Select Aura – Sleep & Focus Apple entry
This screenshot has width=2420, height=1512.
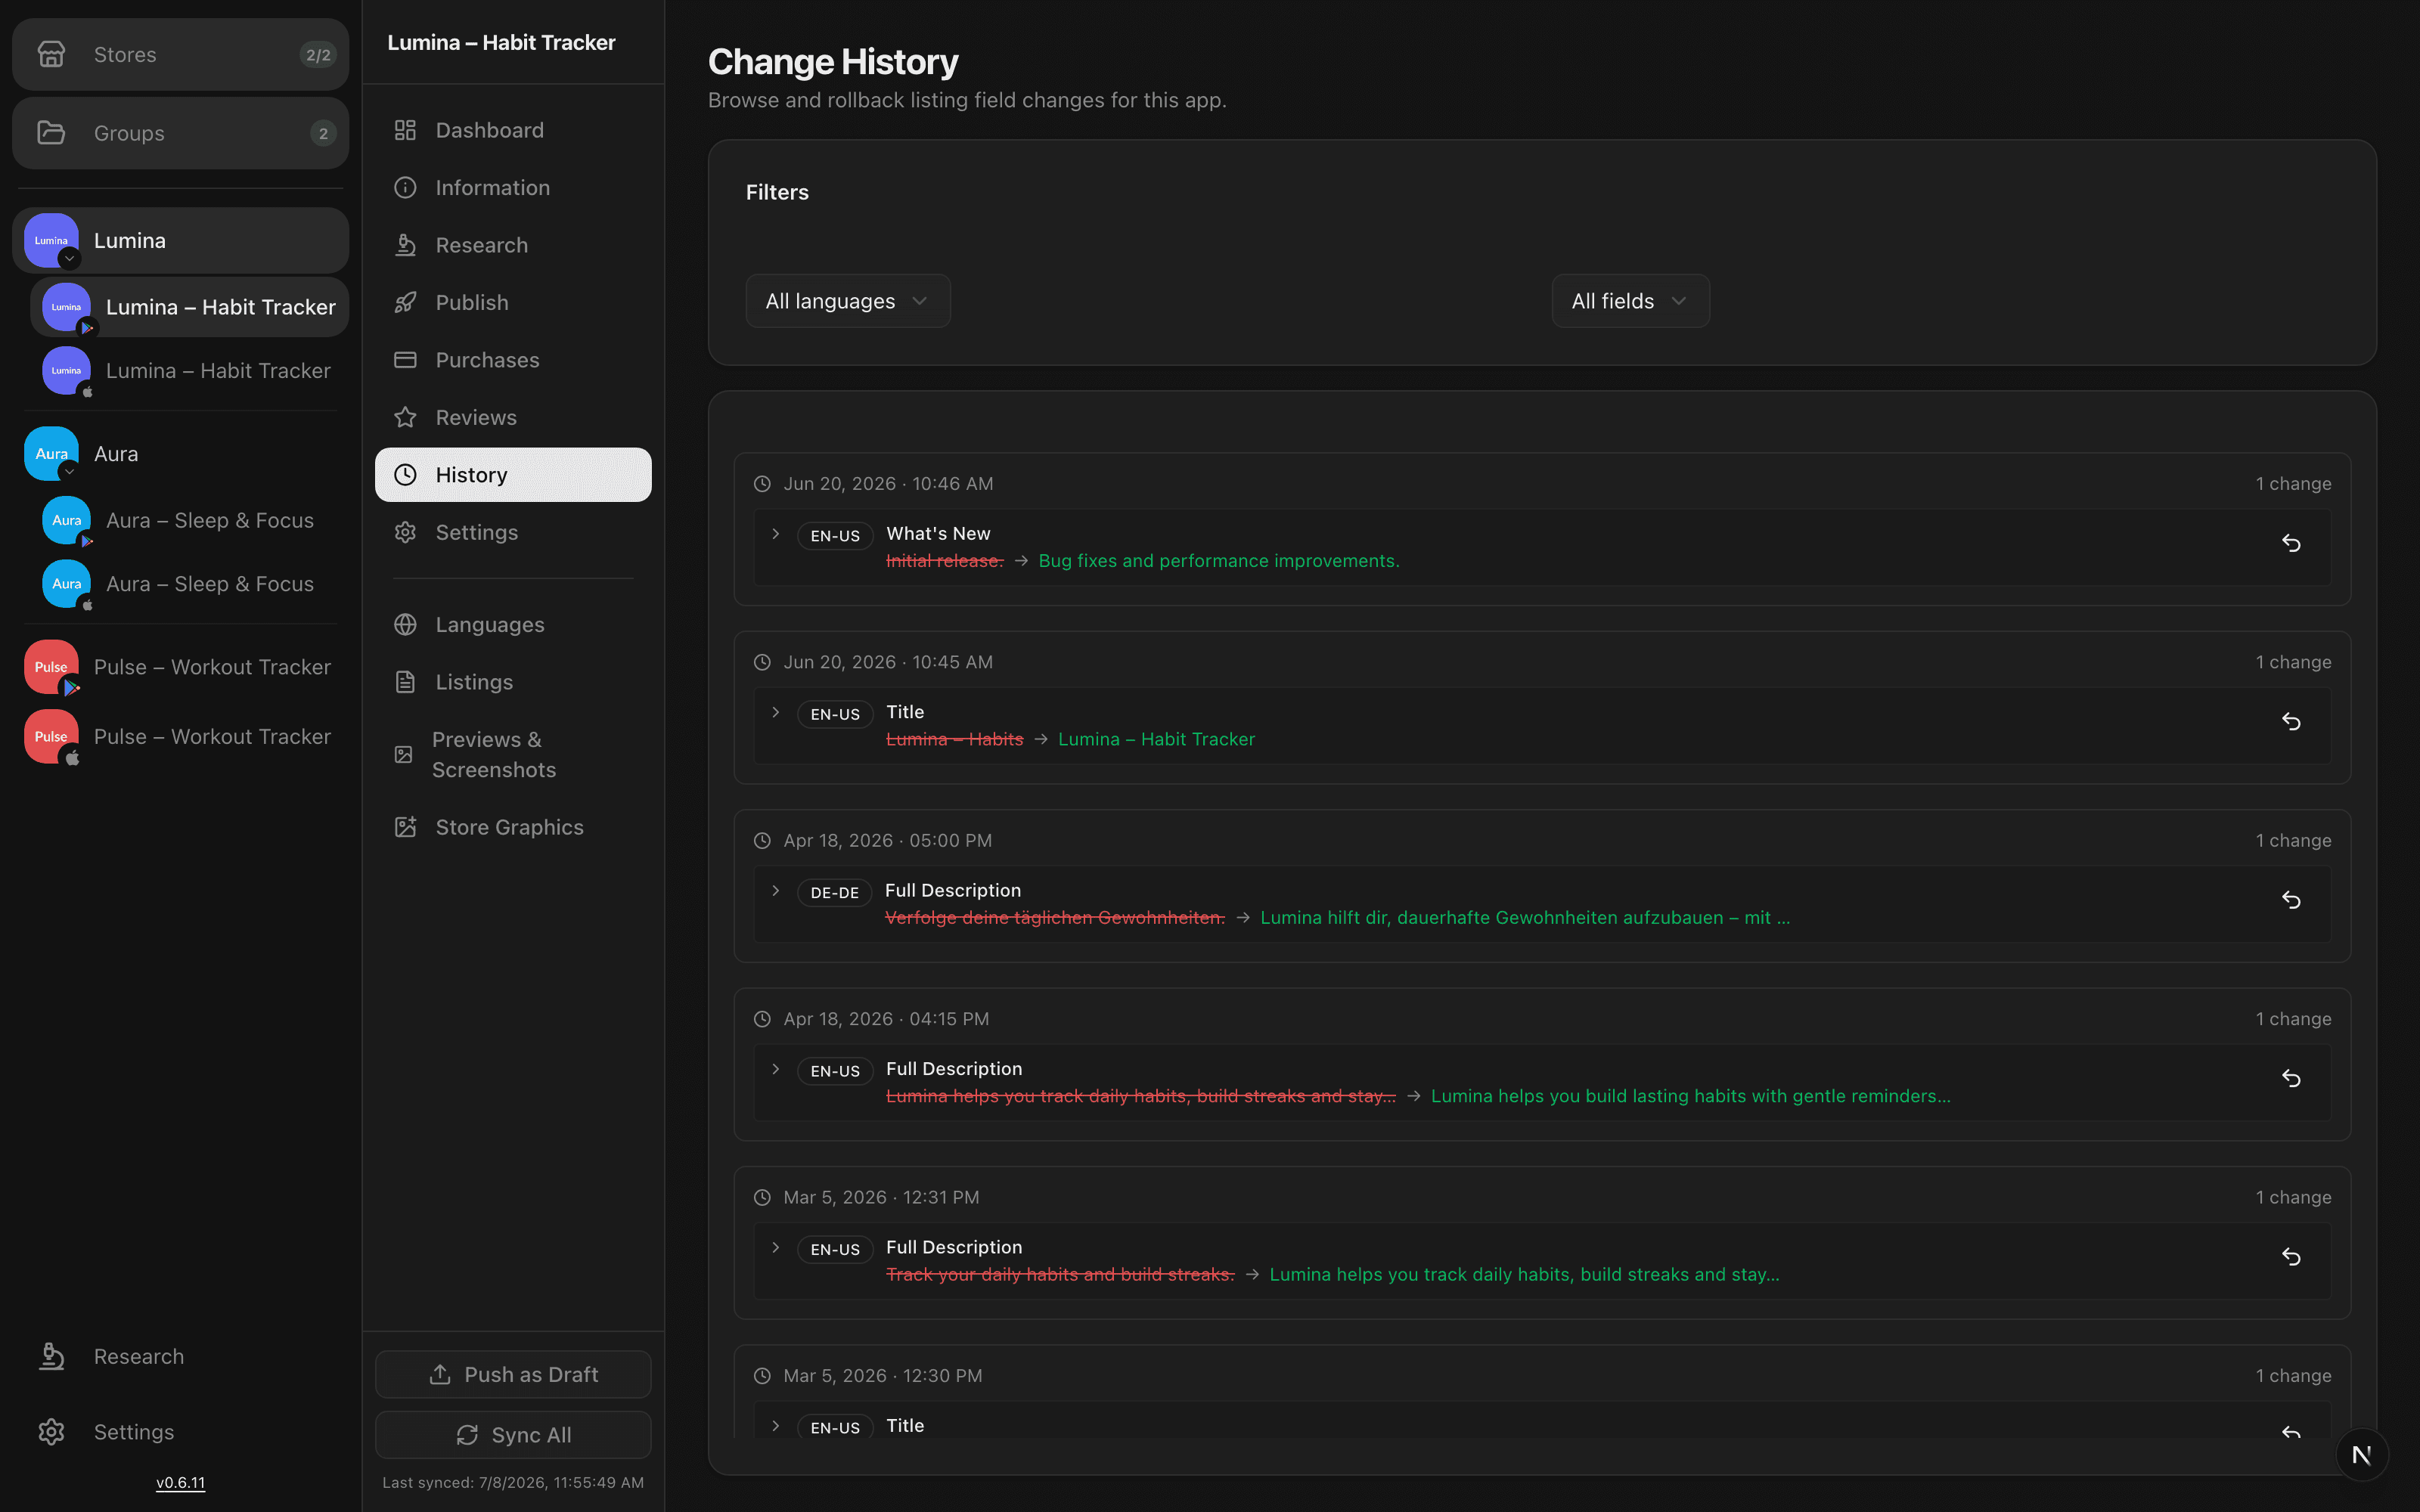click(x=189, y=583)
